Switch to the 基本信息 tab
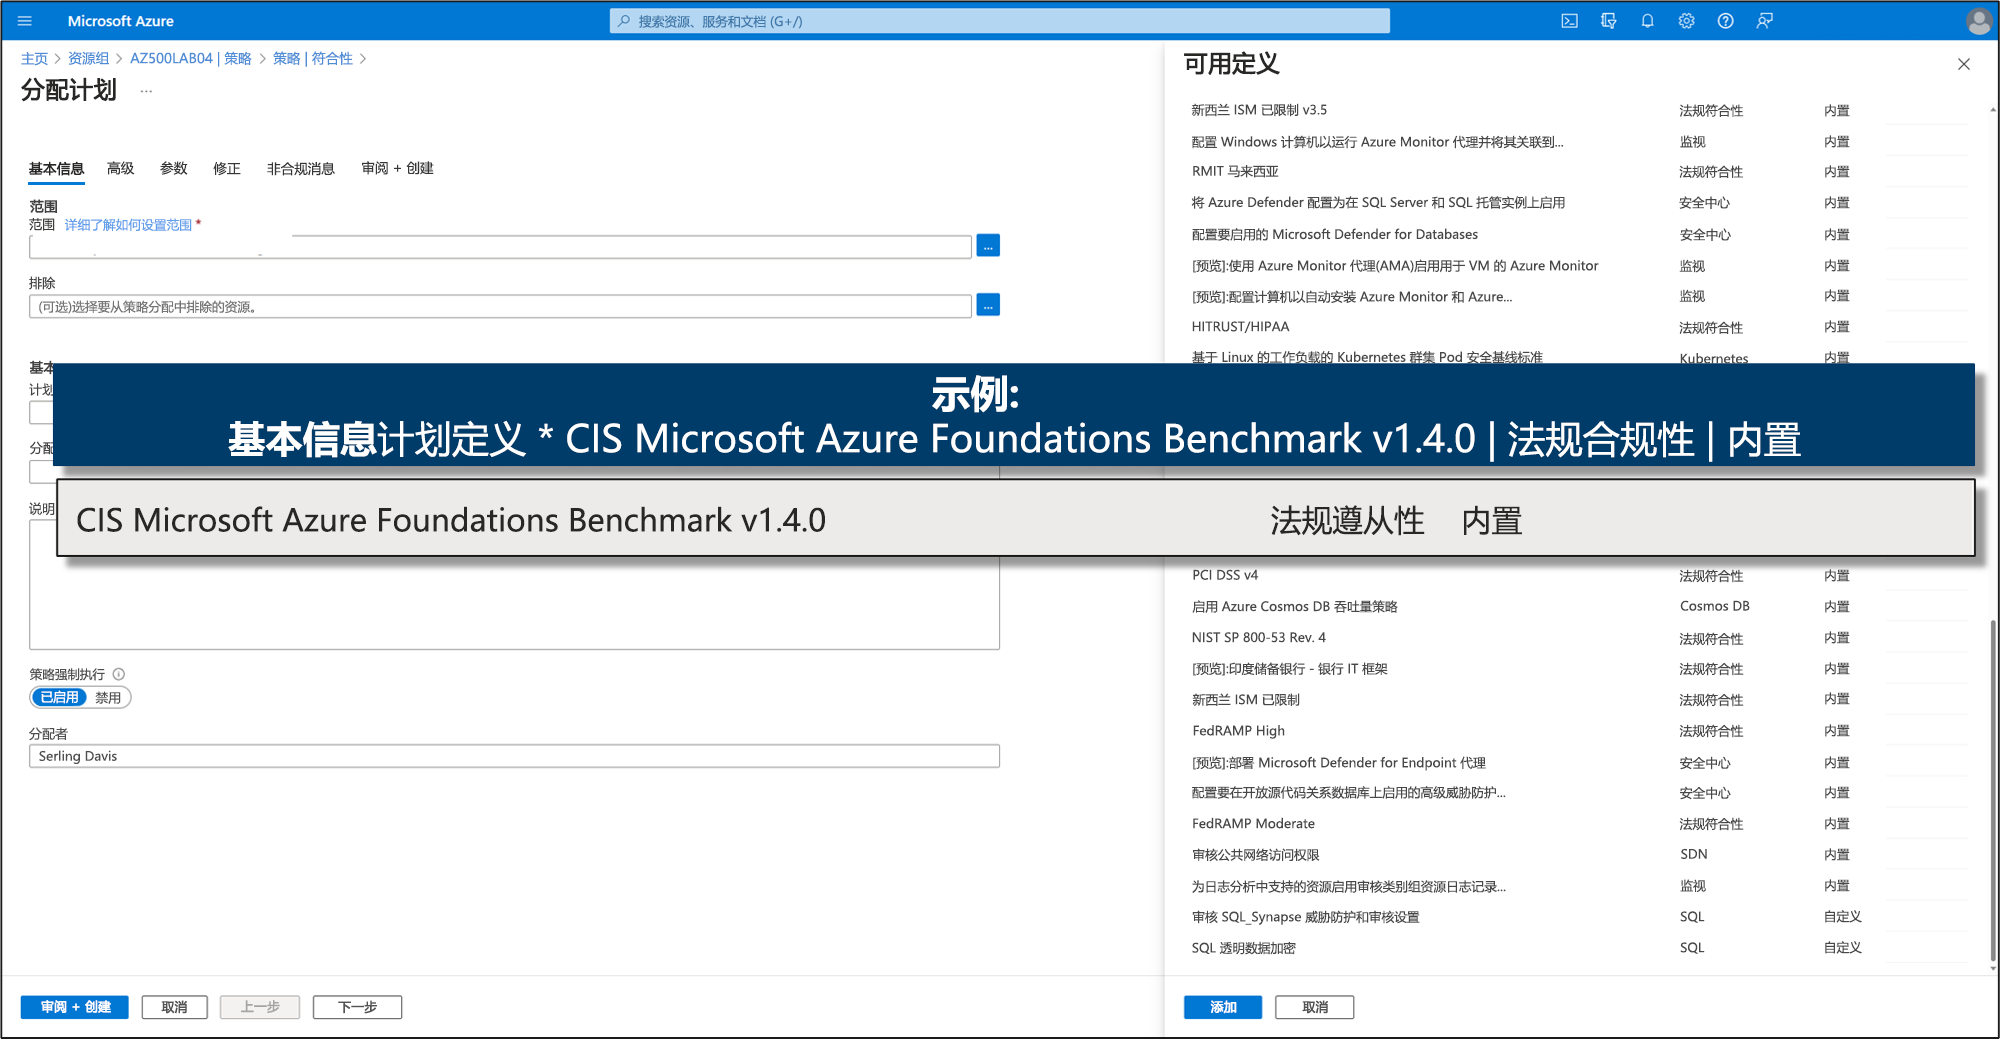2000x1039 pixels. click(x=56, y=169)
